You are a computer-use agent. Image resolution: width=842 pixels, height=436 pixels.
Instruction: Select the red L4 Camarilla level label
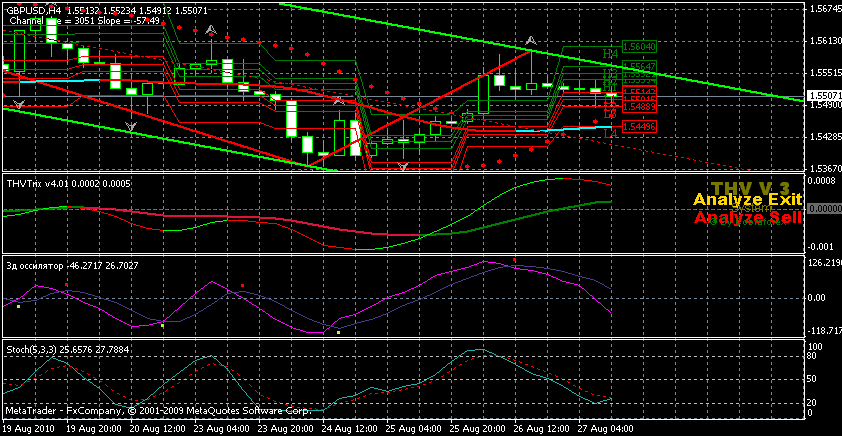click(x=609, y=133)
